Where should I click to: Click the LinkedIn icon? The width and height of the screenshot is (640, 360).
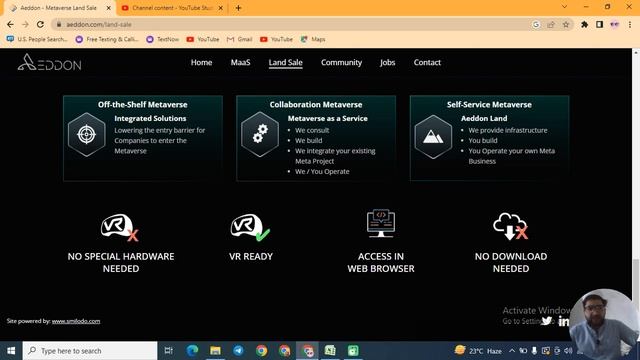pos(564,321)
